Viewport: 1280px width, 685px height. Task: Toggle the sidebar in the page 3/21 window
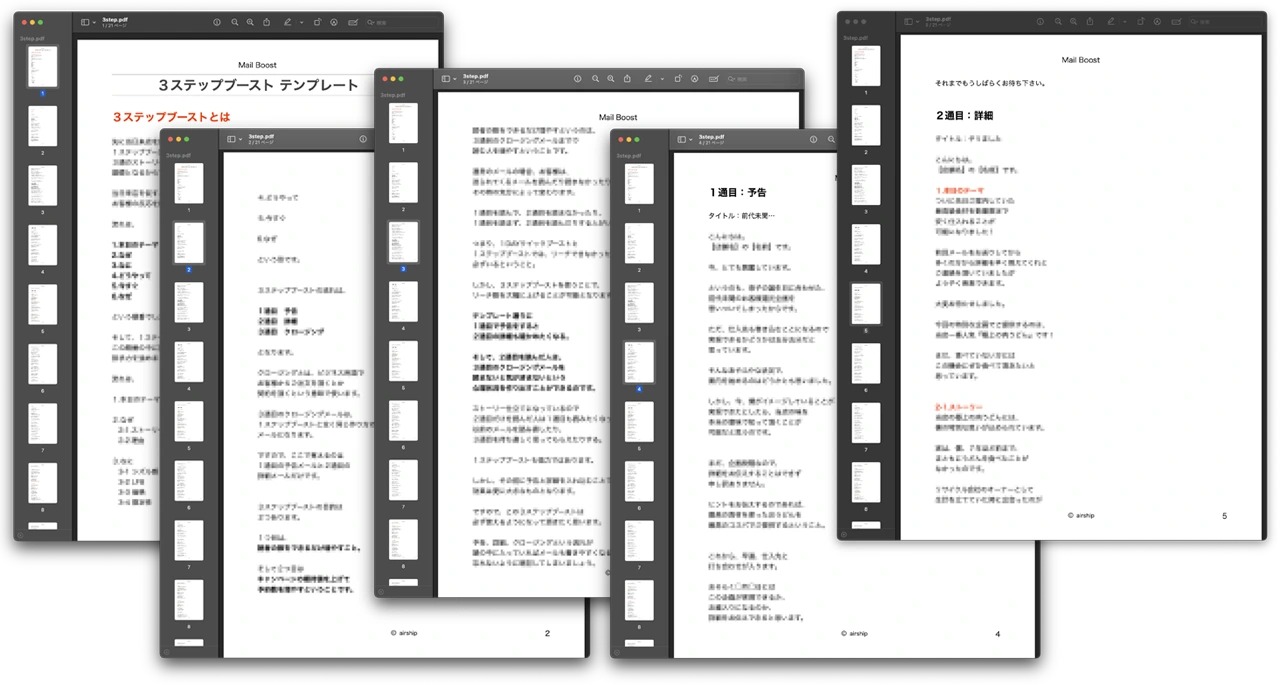(445, 78)
